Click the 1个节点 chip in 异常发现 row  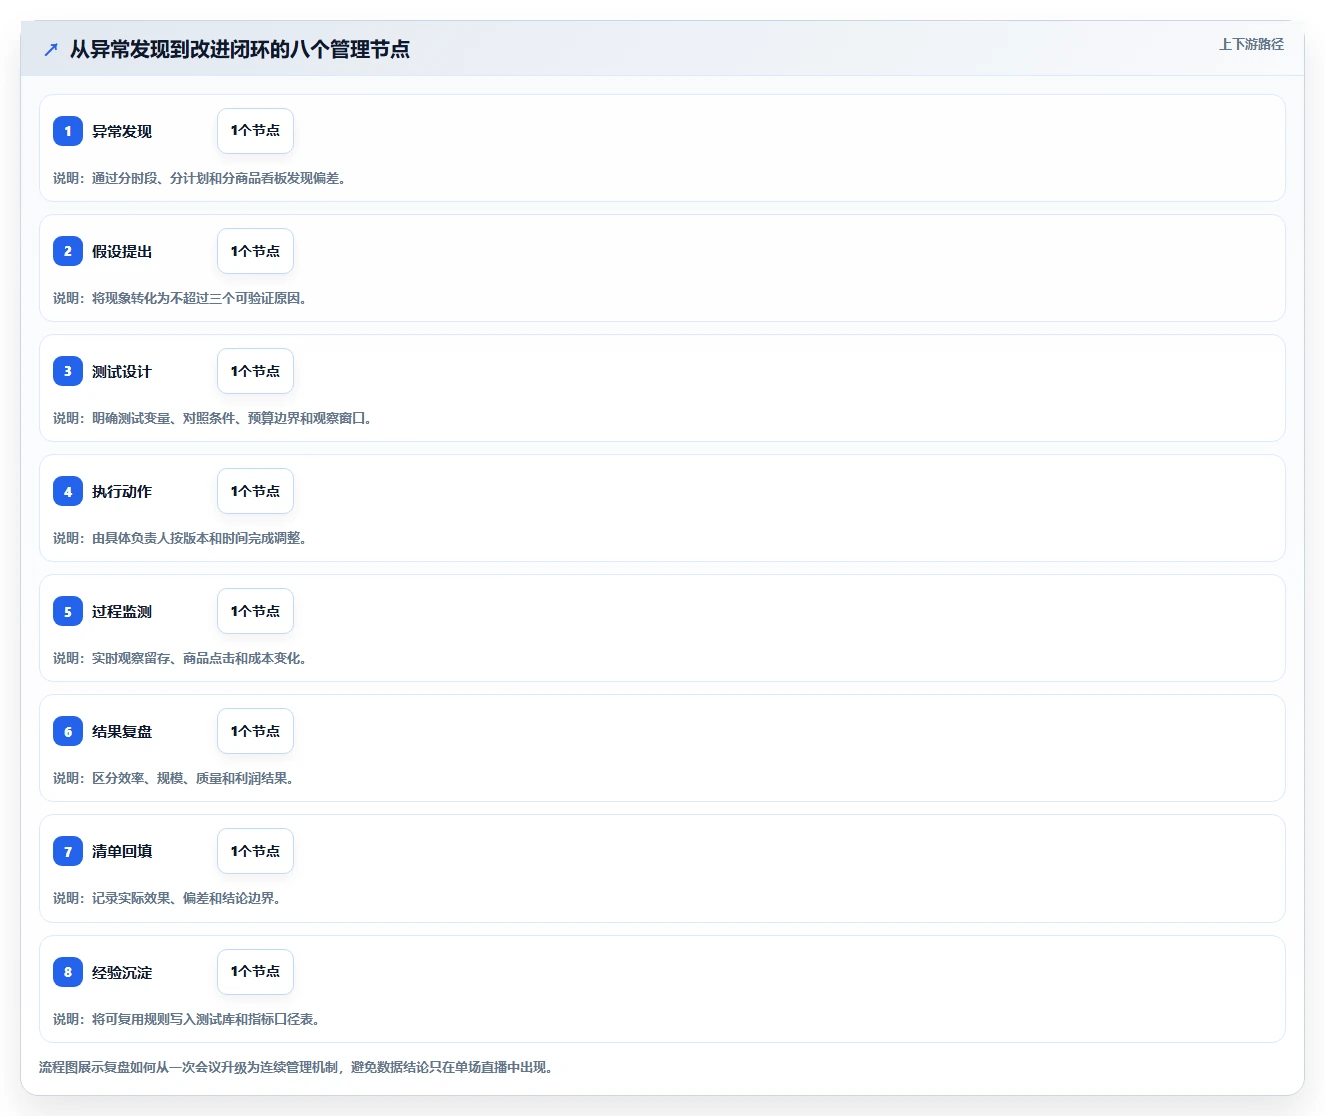(x=255, y=131)
